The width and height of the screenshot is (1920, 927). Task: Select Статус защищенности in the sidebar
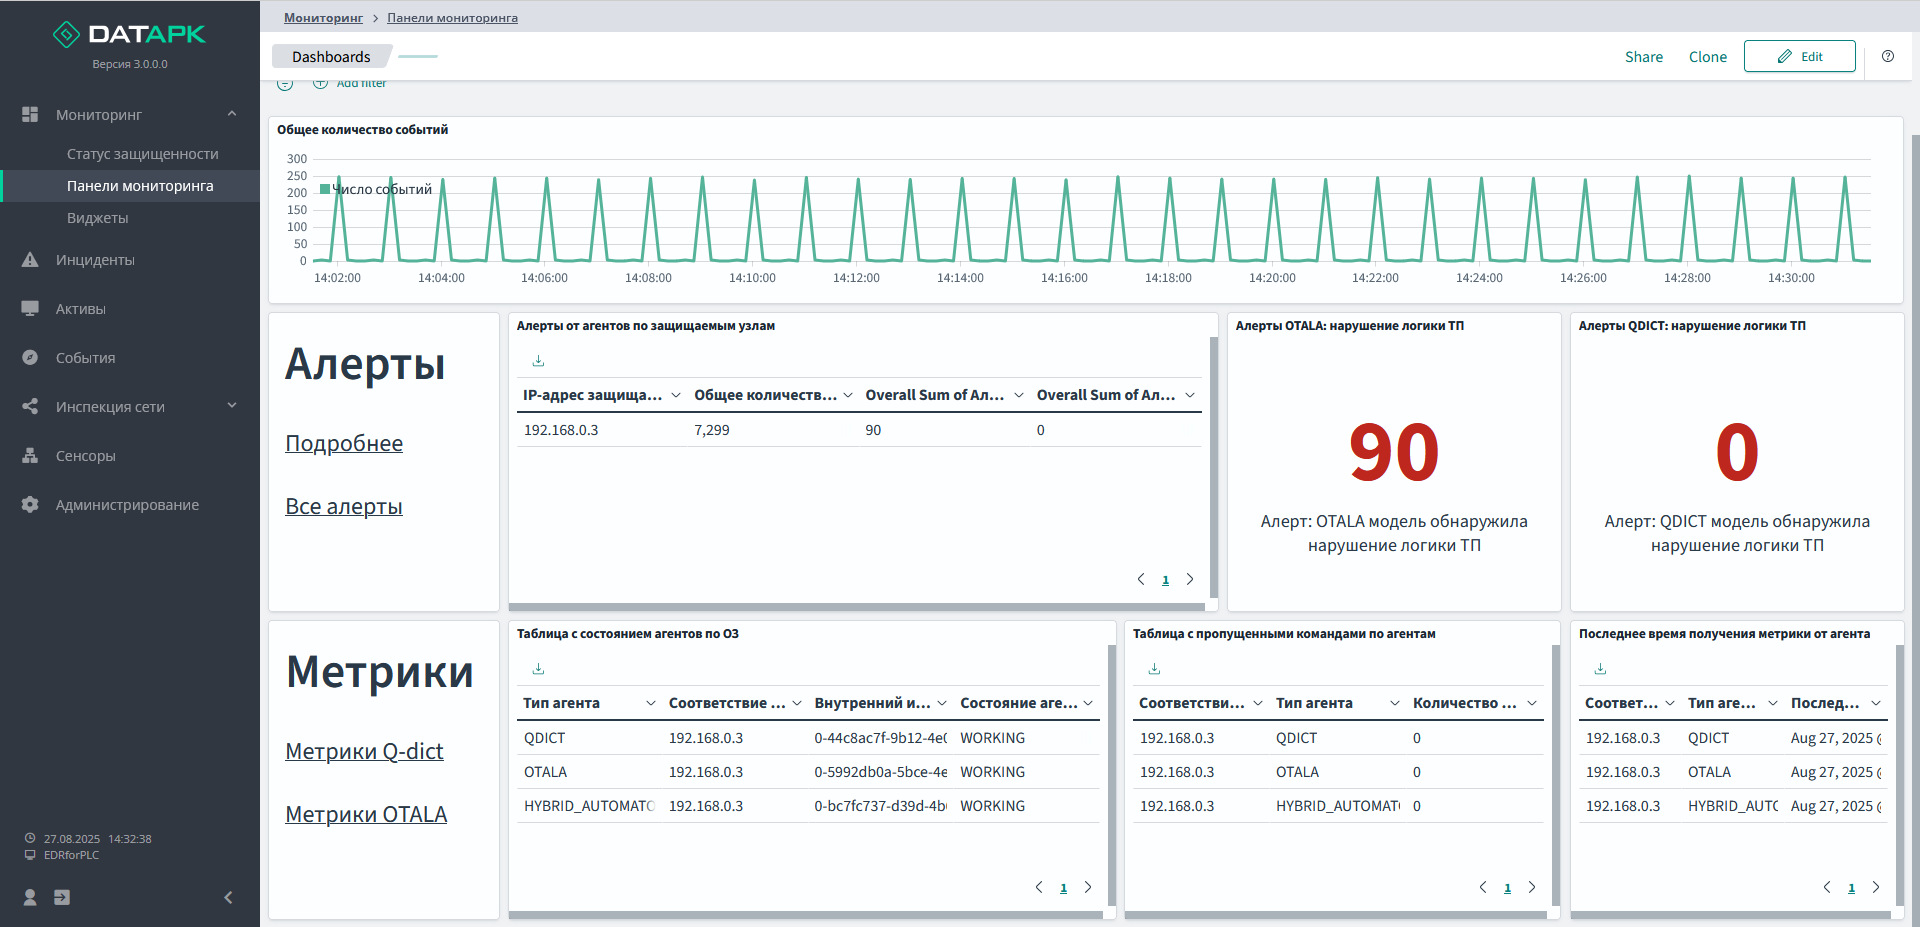pyautogui.click(x=142, y=154)
